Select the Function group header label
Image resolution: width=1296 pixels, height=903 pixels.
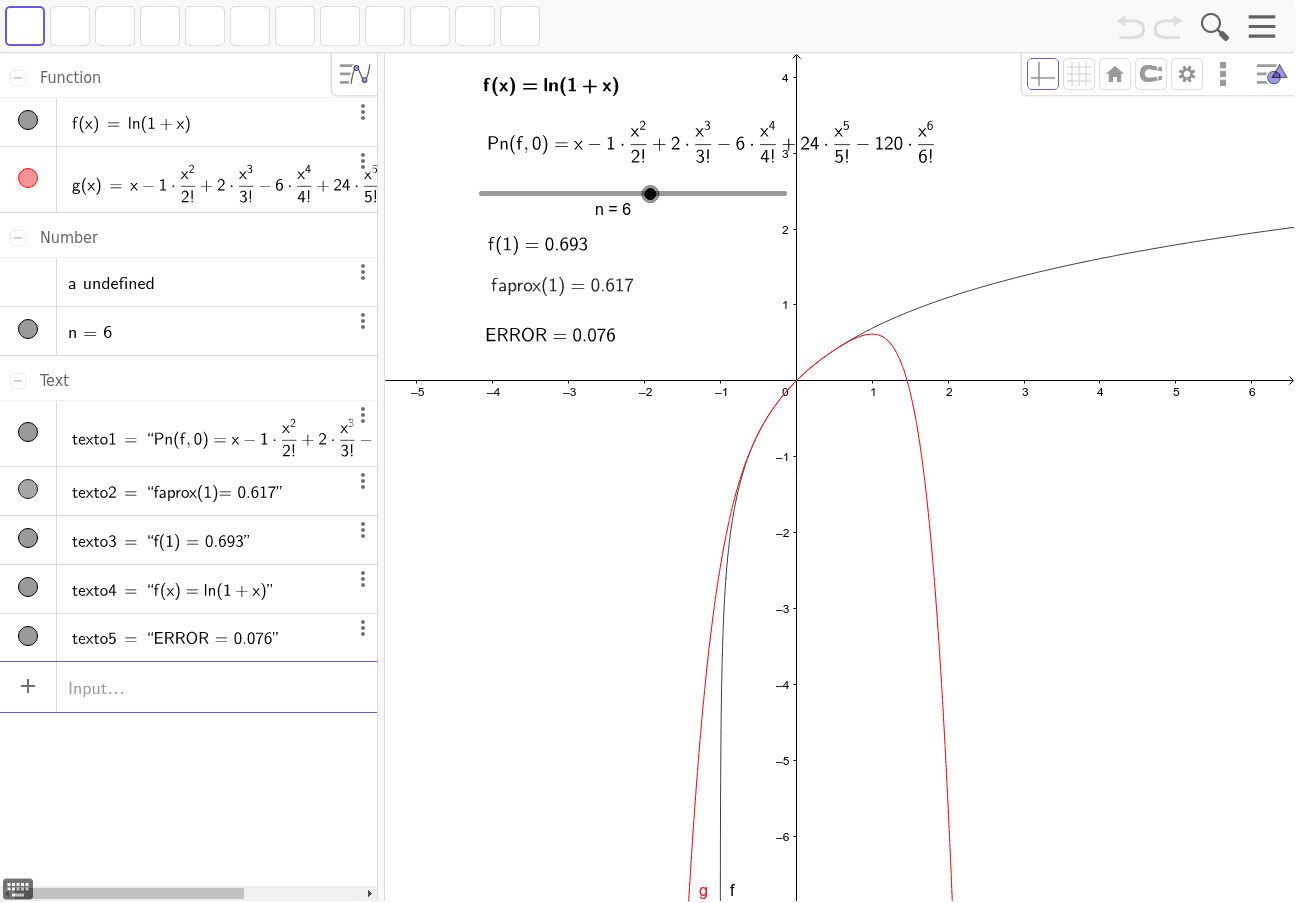70,77
